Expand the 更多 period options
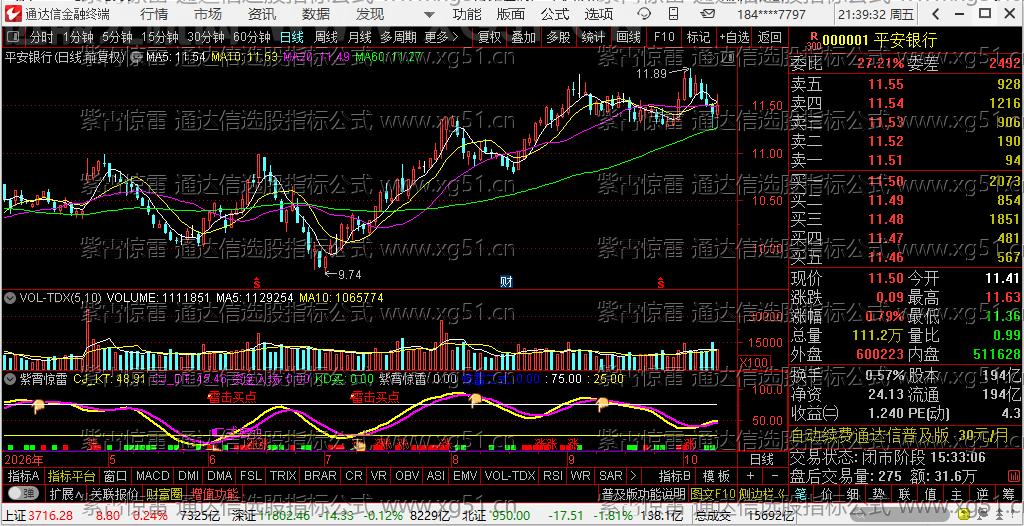Viewport: 1024px width, 526px height. point(441,37)
